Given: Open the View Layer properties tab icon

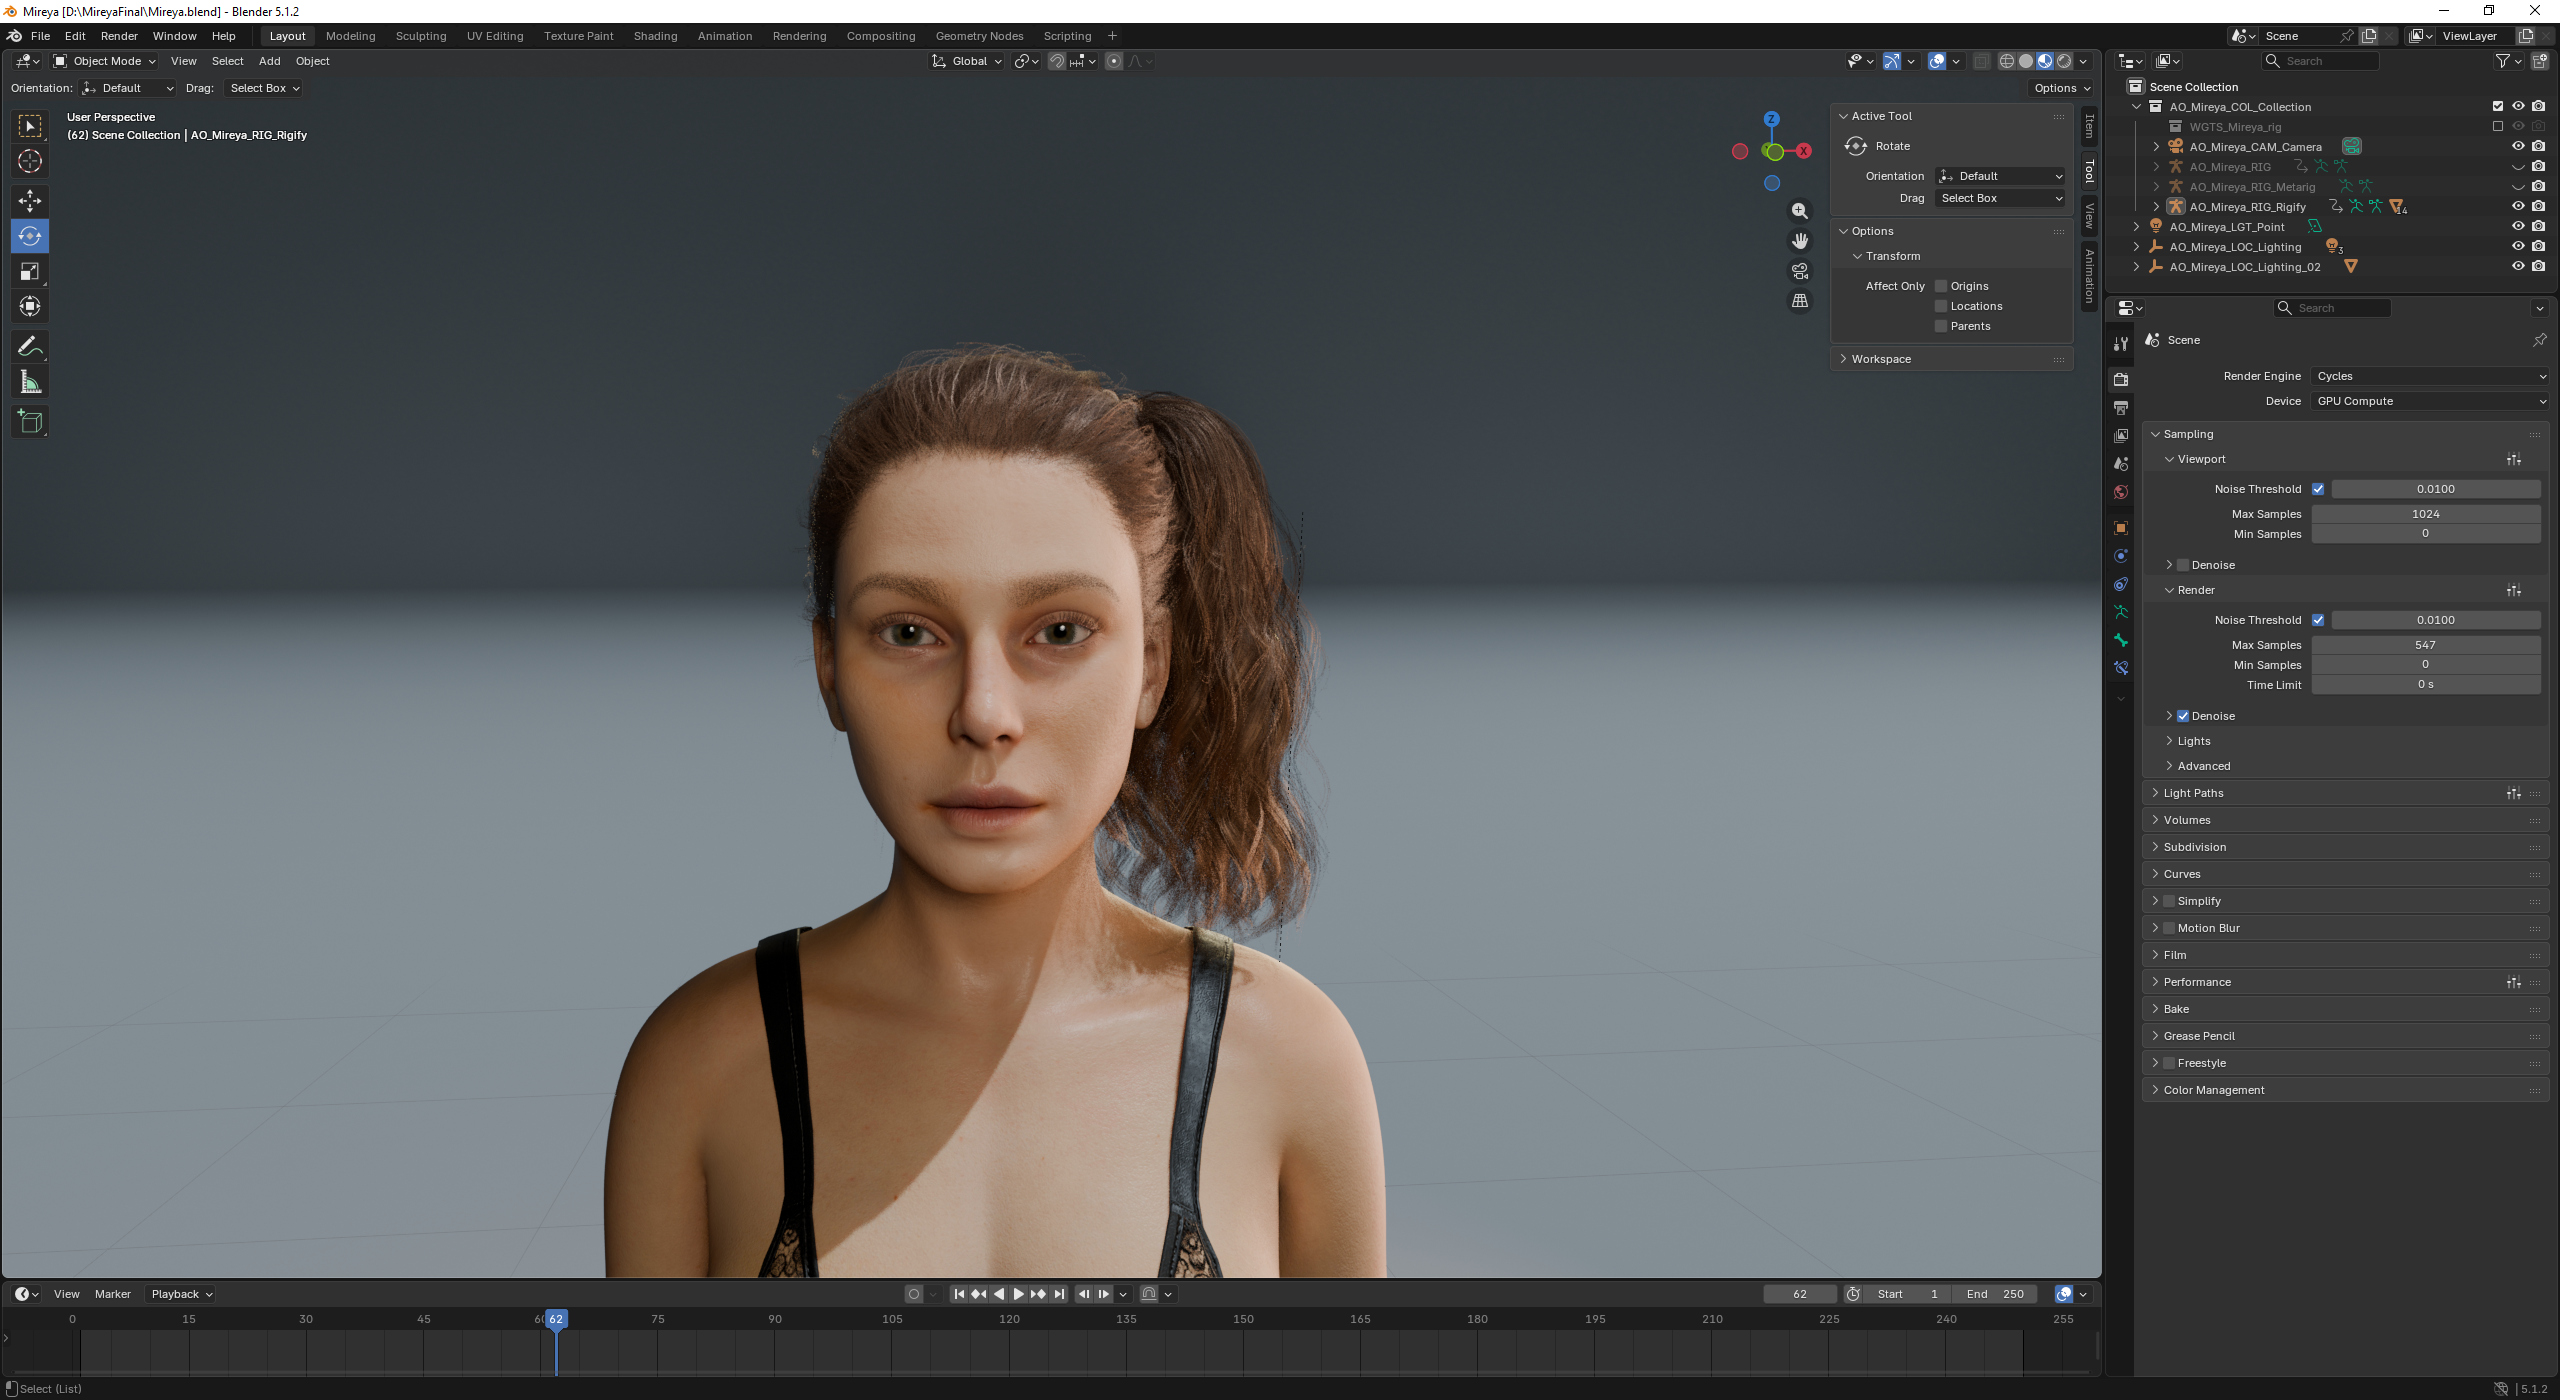Looking at the screenshot, I should pos(2121,436).
